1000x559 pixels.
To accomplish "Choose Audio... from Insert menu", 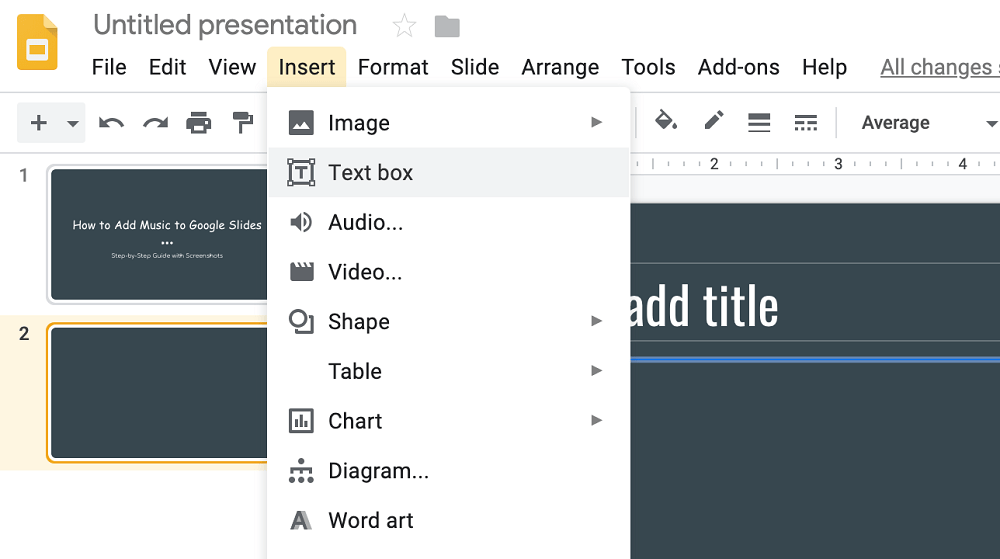I will click(449, 222).
